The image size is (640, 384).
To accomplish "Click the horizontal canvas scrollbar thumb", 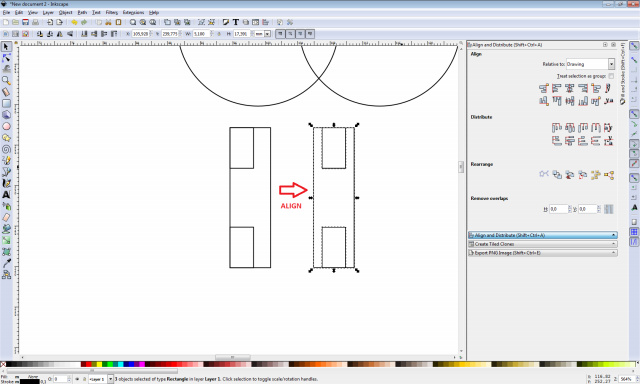I will (233, 357).
